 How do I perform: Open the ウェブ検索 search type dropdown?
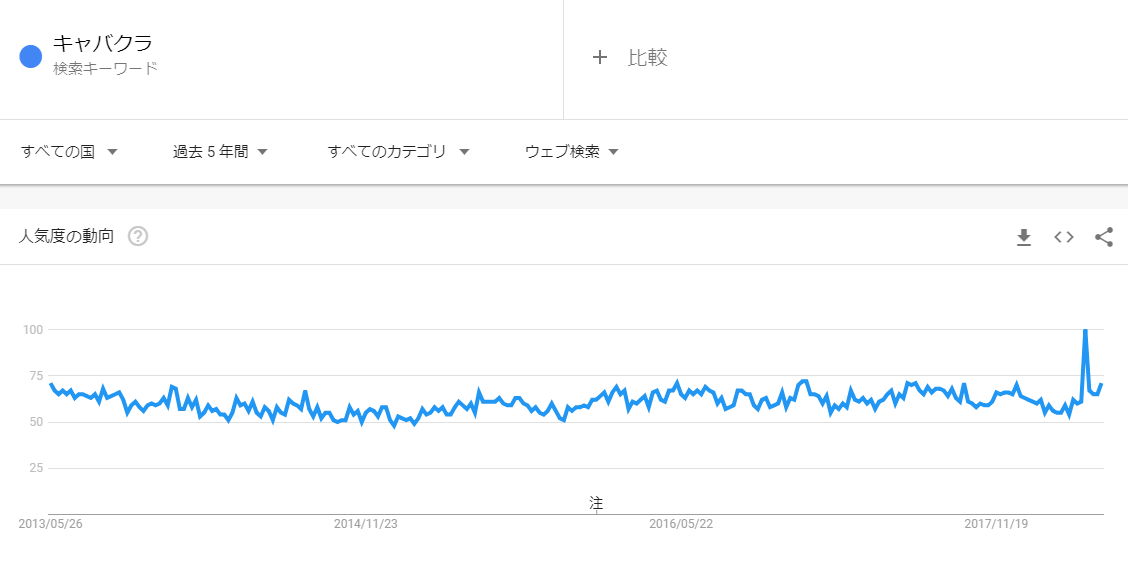click(x=572, y=152)
